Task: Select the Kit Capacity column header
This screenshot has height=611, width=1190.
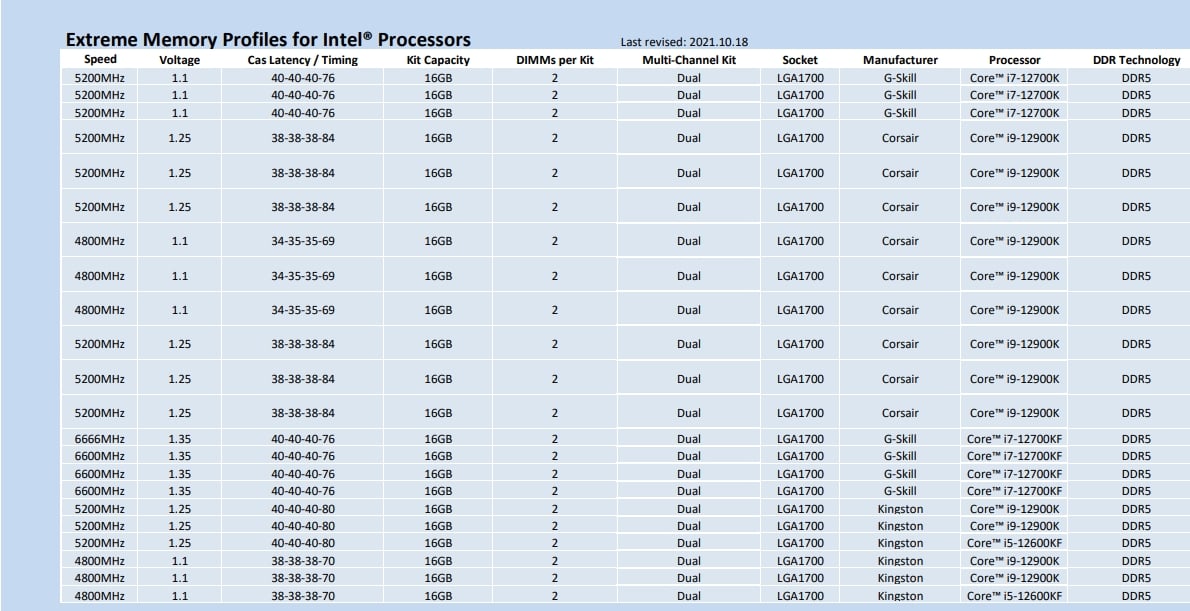Action: pos(438,60)
